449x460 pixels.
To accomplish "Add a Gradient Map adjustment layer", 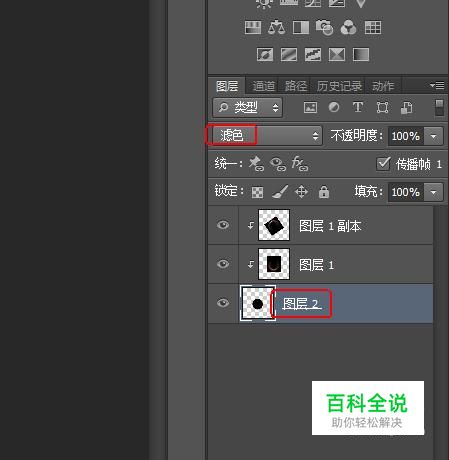I will click(361, 54).
